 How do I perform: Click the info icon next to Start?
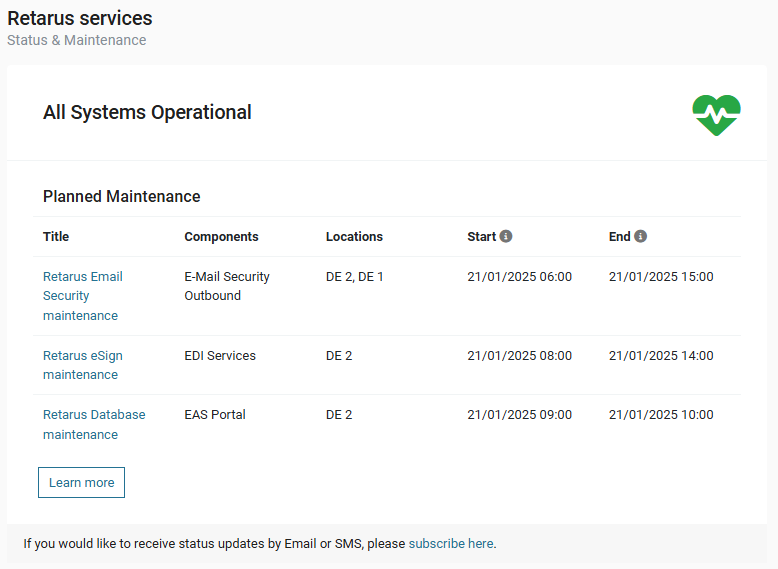click(506, 237)
